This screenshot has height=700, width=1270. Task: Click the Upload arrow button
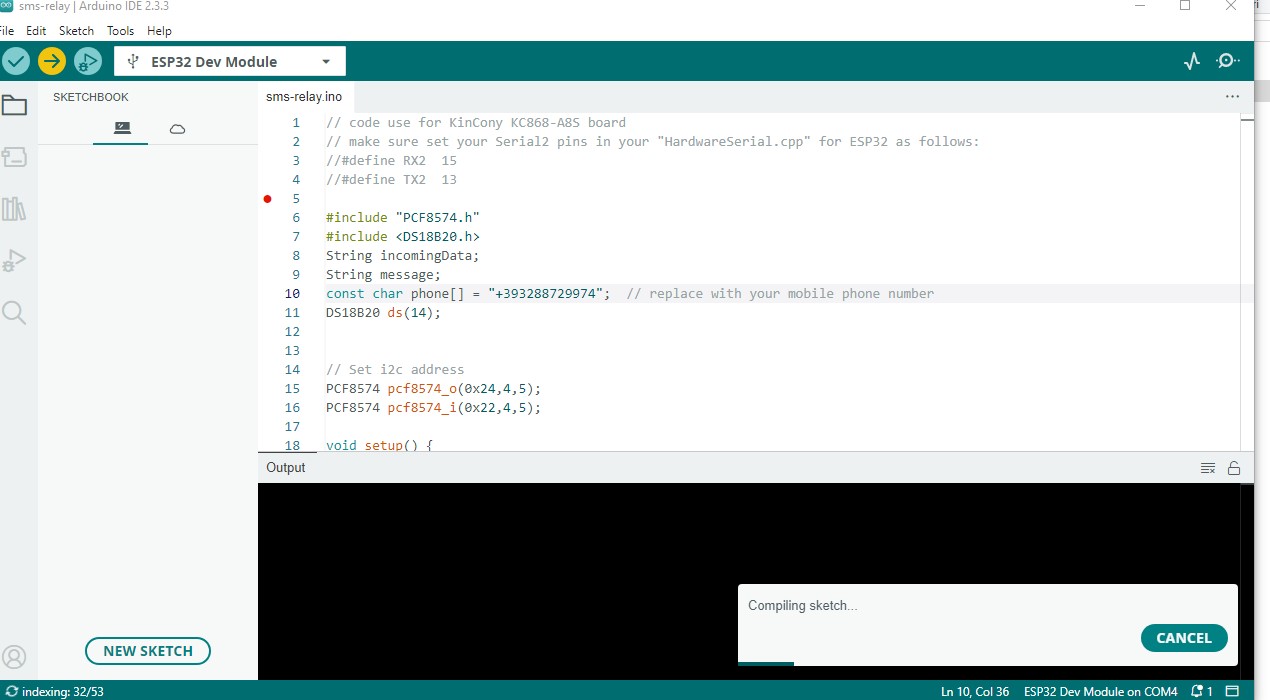(x=52, y=61)
